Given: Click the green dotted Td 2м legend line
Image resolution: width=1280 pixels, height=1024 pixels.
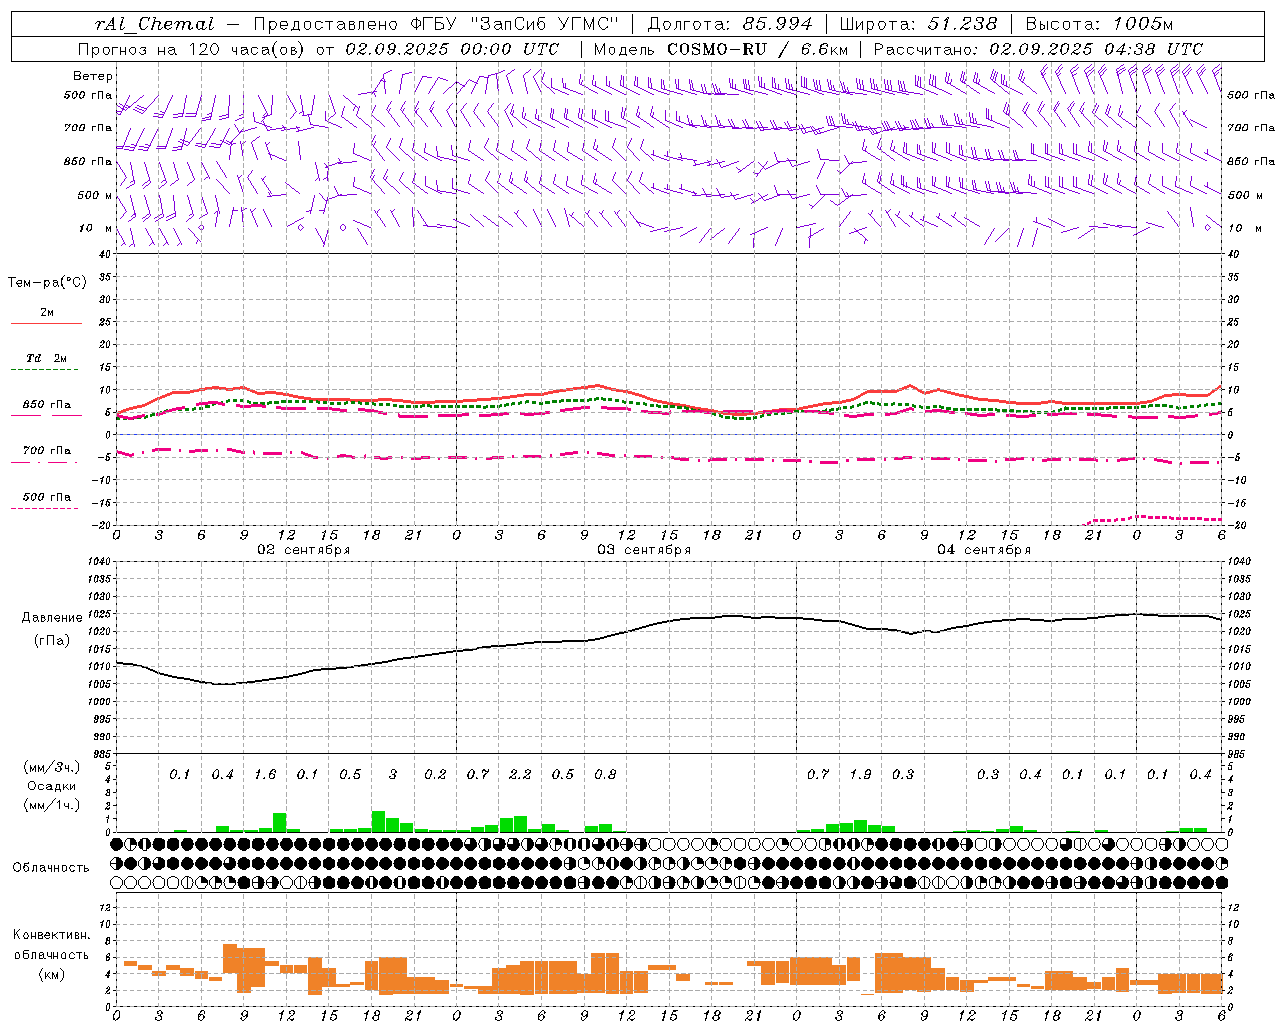Looking at the screenshot, I should click(44, 370).
